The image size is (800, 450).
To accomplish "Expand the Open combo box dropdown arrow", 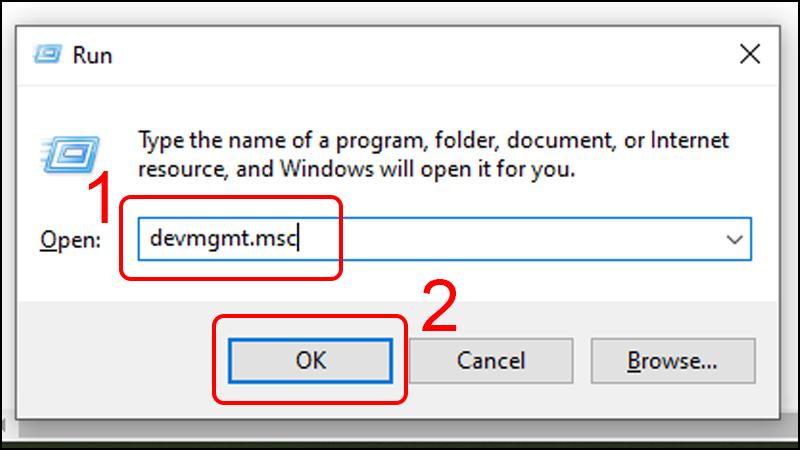I will coord(735,240).
